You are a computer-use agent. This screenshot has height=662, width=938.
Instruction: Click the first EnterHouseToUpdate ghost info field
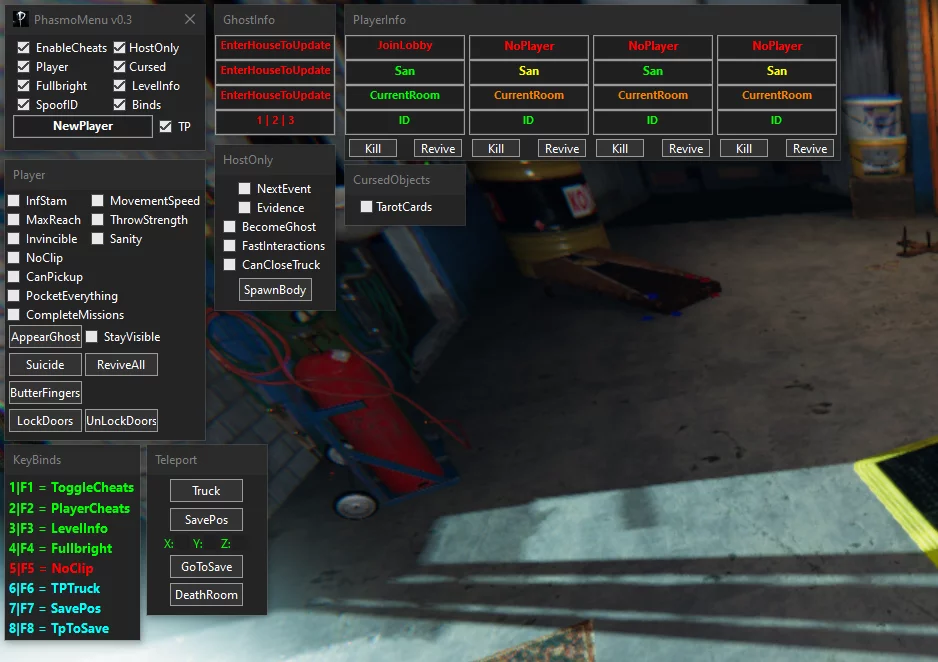point(275,46)
